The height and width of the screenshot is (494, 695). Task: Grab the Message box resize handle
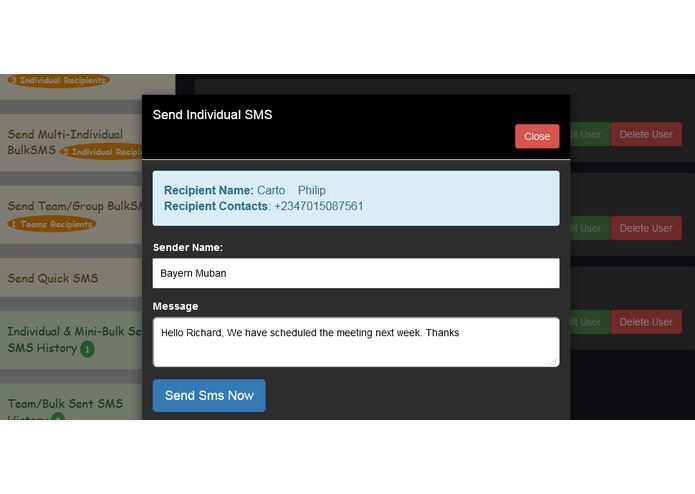coord(554,362)
